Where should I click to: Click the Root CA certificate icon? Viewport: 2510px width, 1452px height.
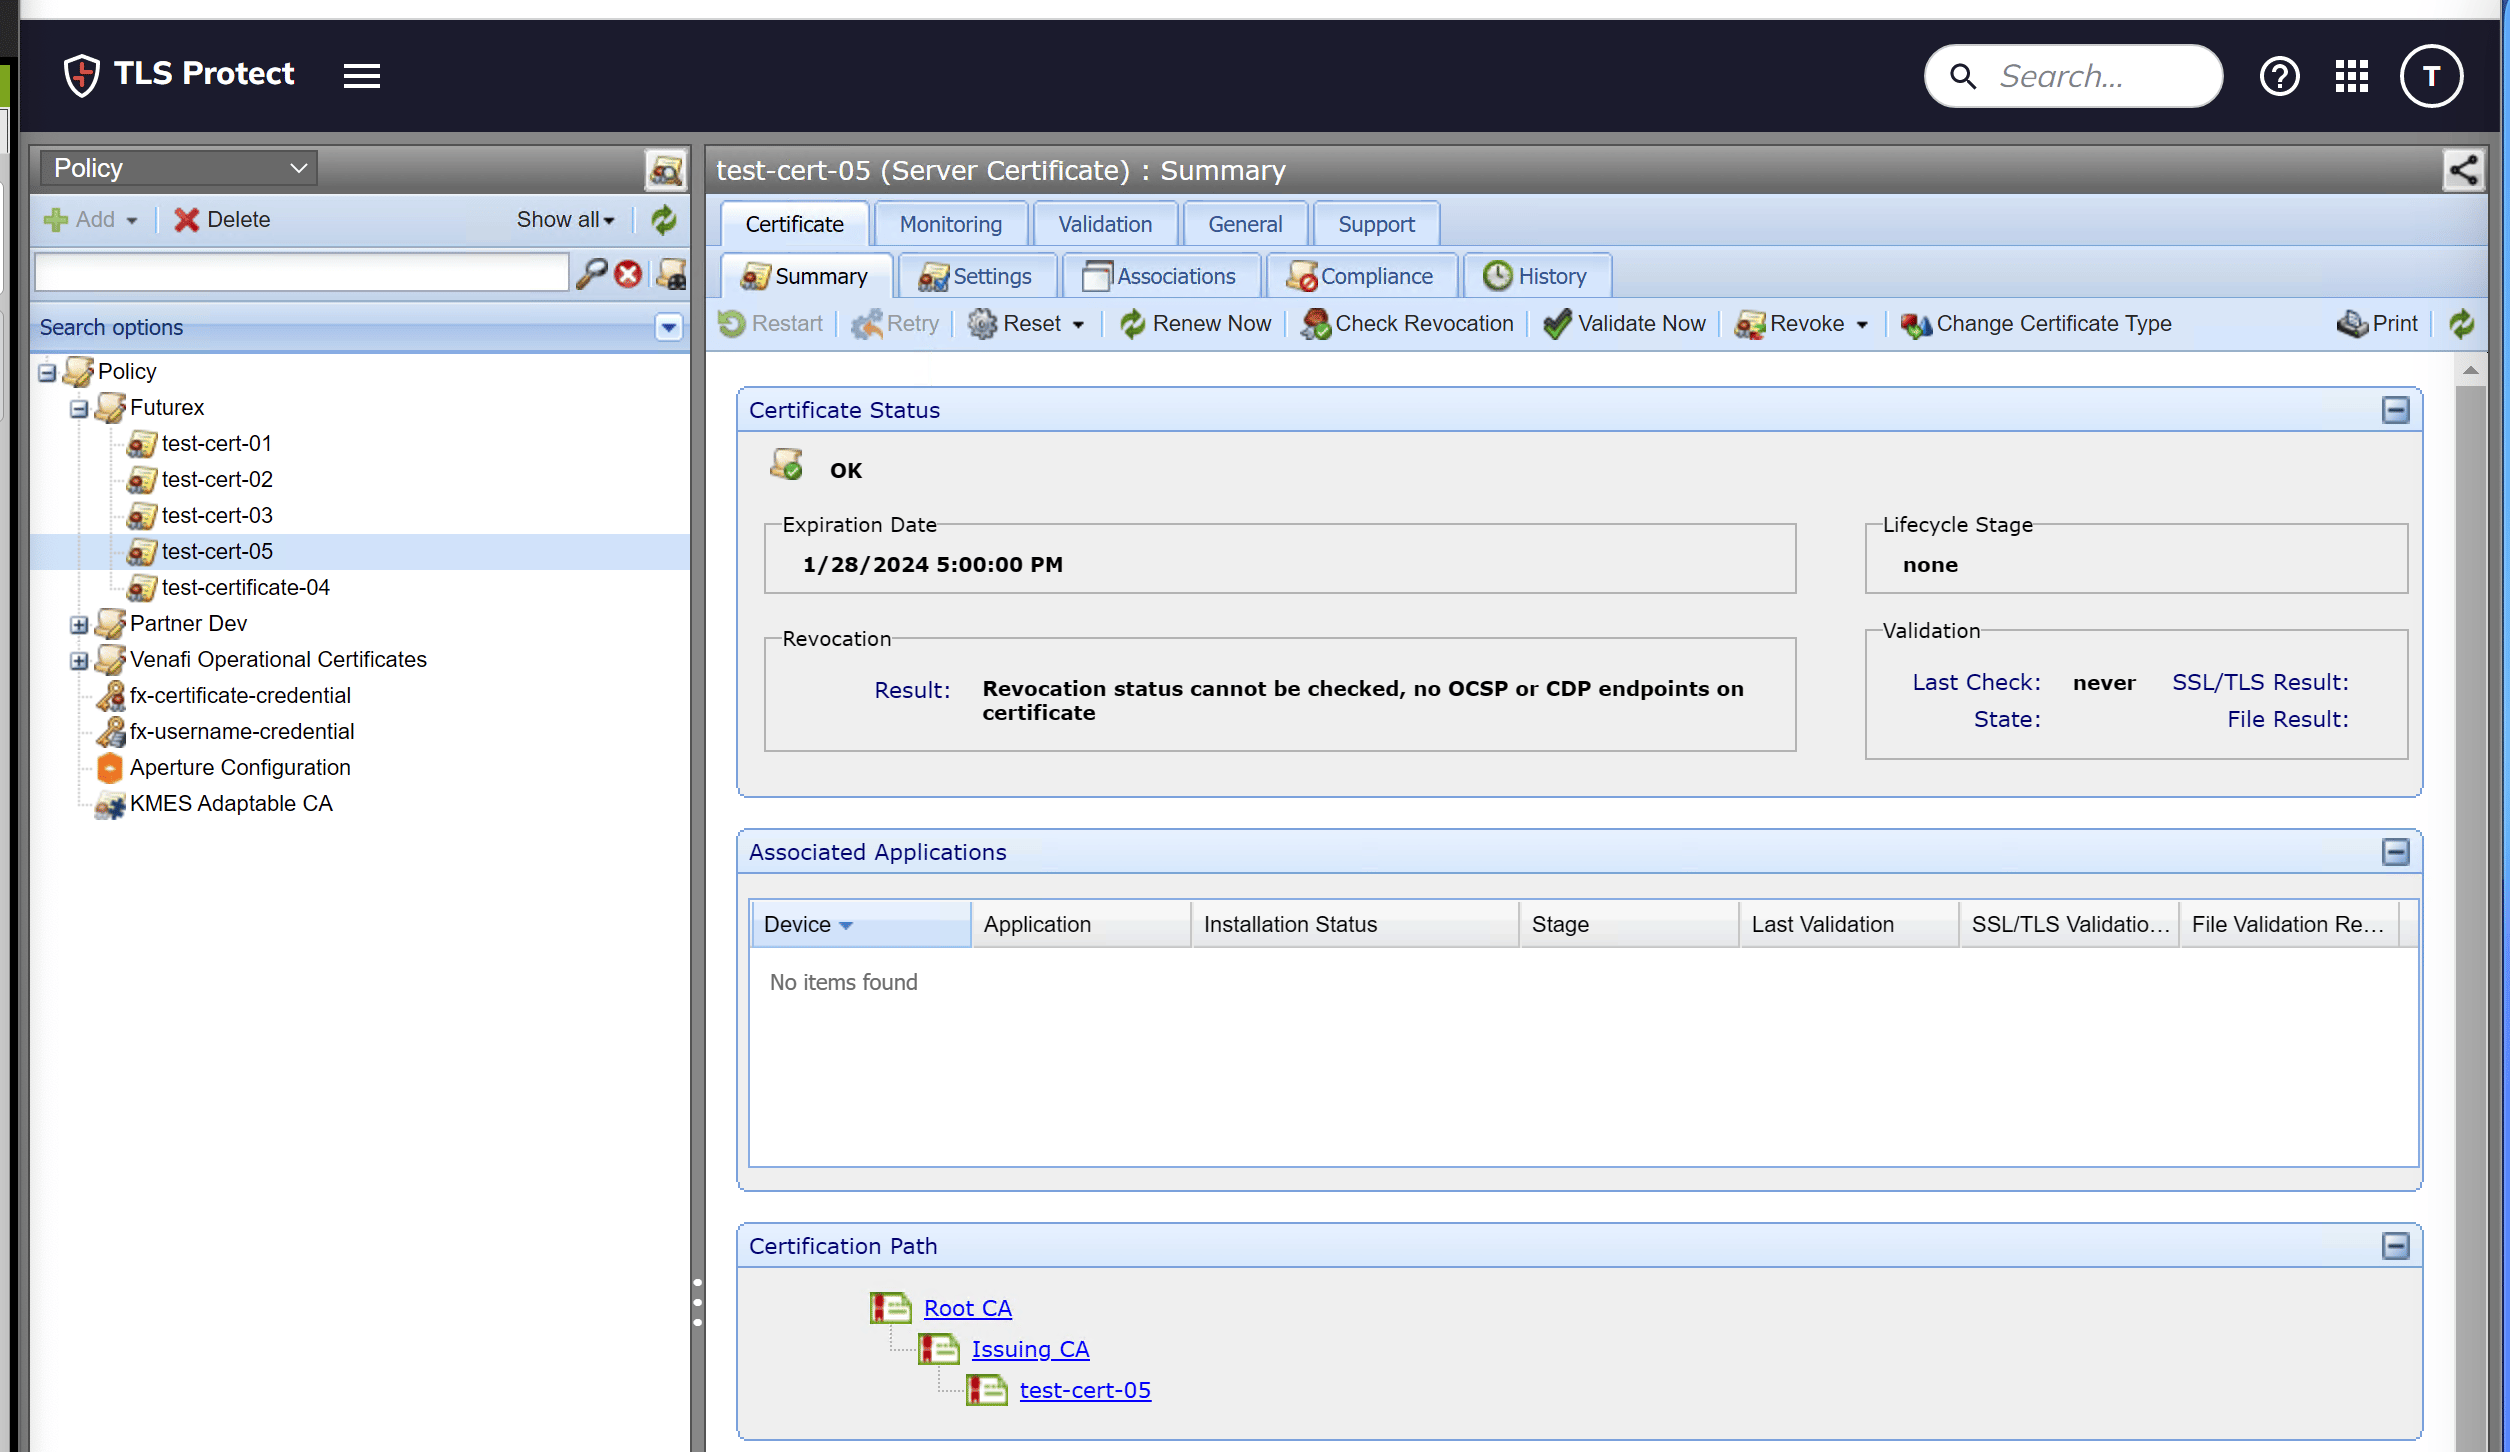890,1308
